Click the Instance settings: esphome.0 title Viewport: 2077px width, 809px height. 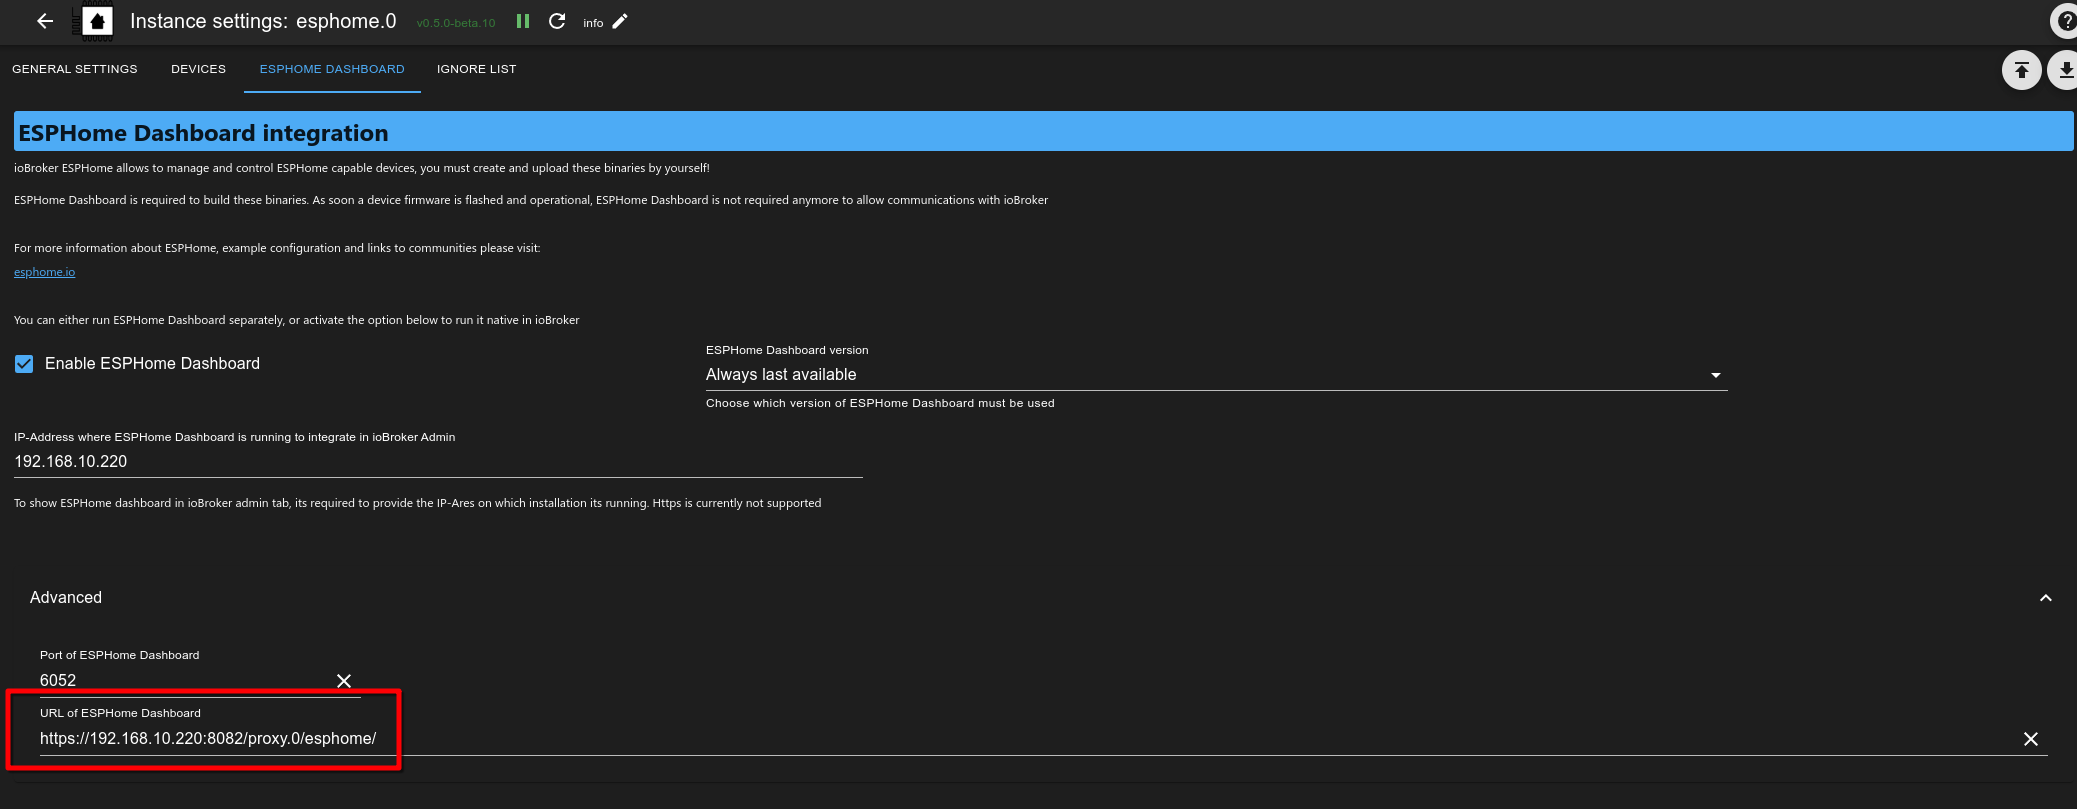coord(263,21)
